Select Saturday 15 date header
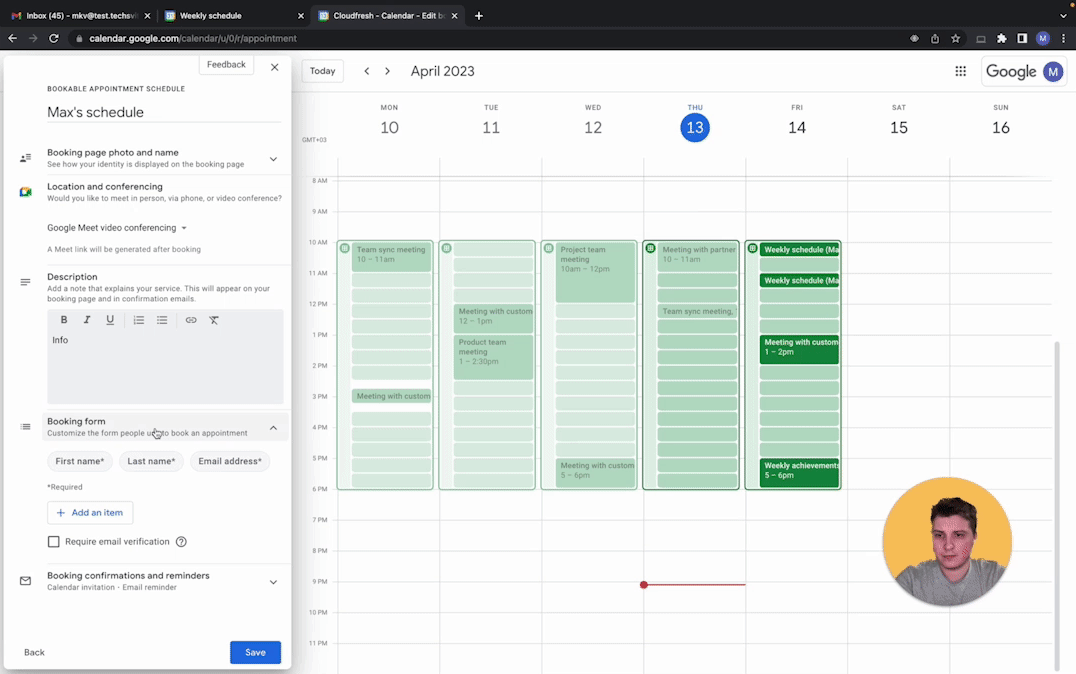The image size is (1076, 674). pyautogui.click(x=899, y=128)
